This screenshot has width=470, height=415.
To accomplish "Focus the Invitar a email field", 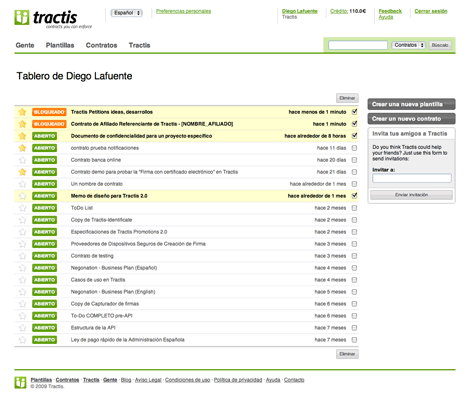I will tap(412, 178).
